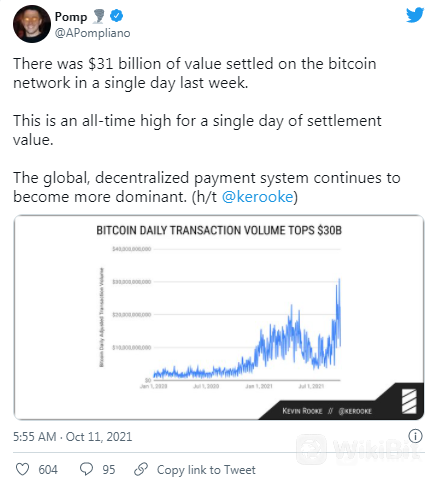
Task: Click the tornado emoji beside Pomp
Action: pos(98,17)
